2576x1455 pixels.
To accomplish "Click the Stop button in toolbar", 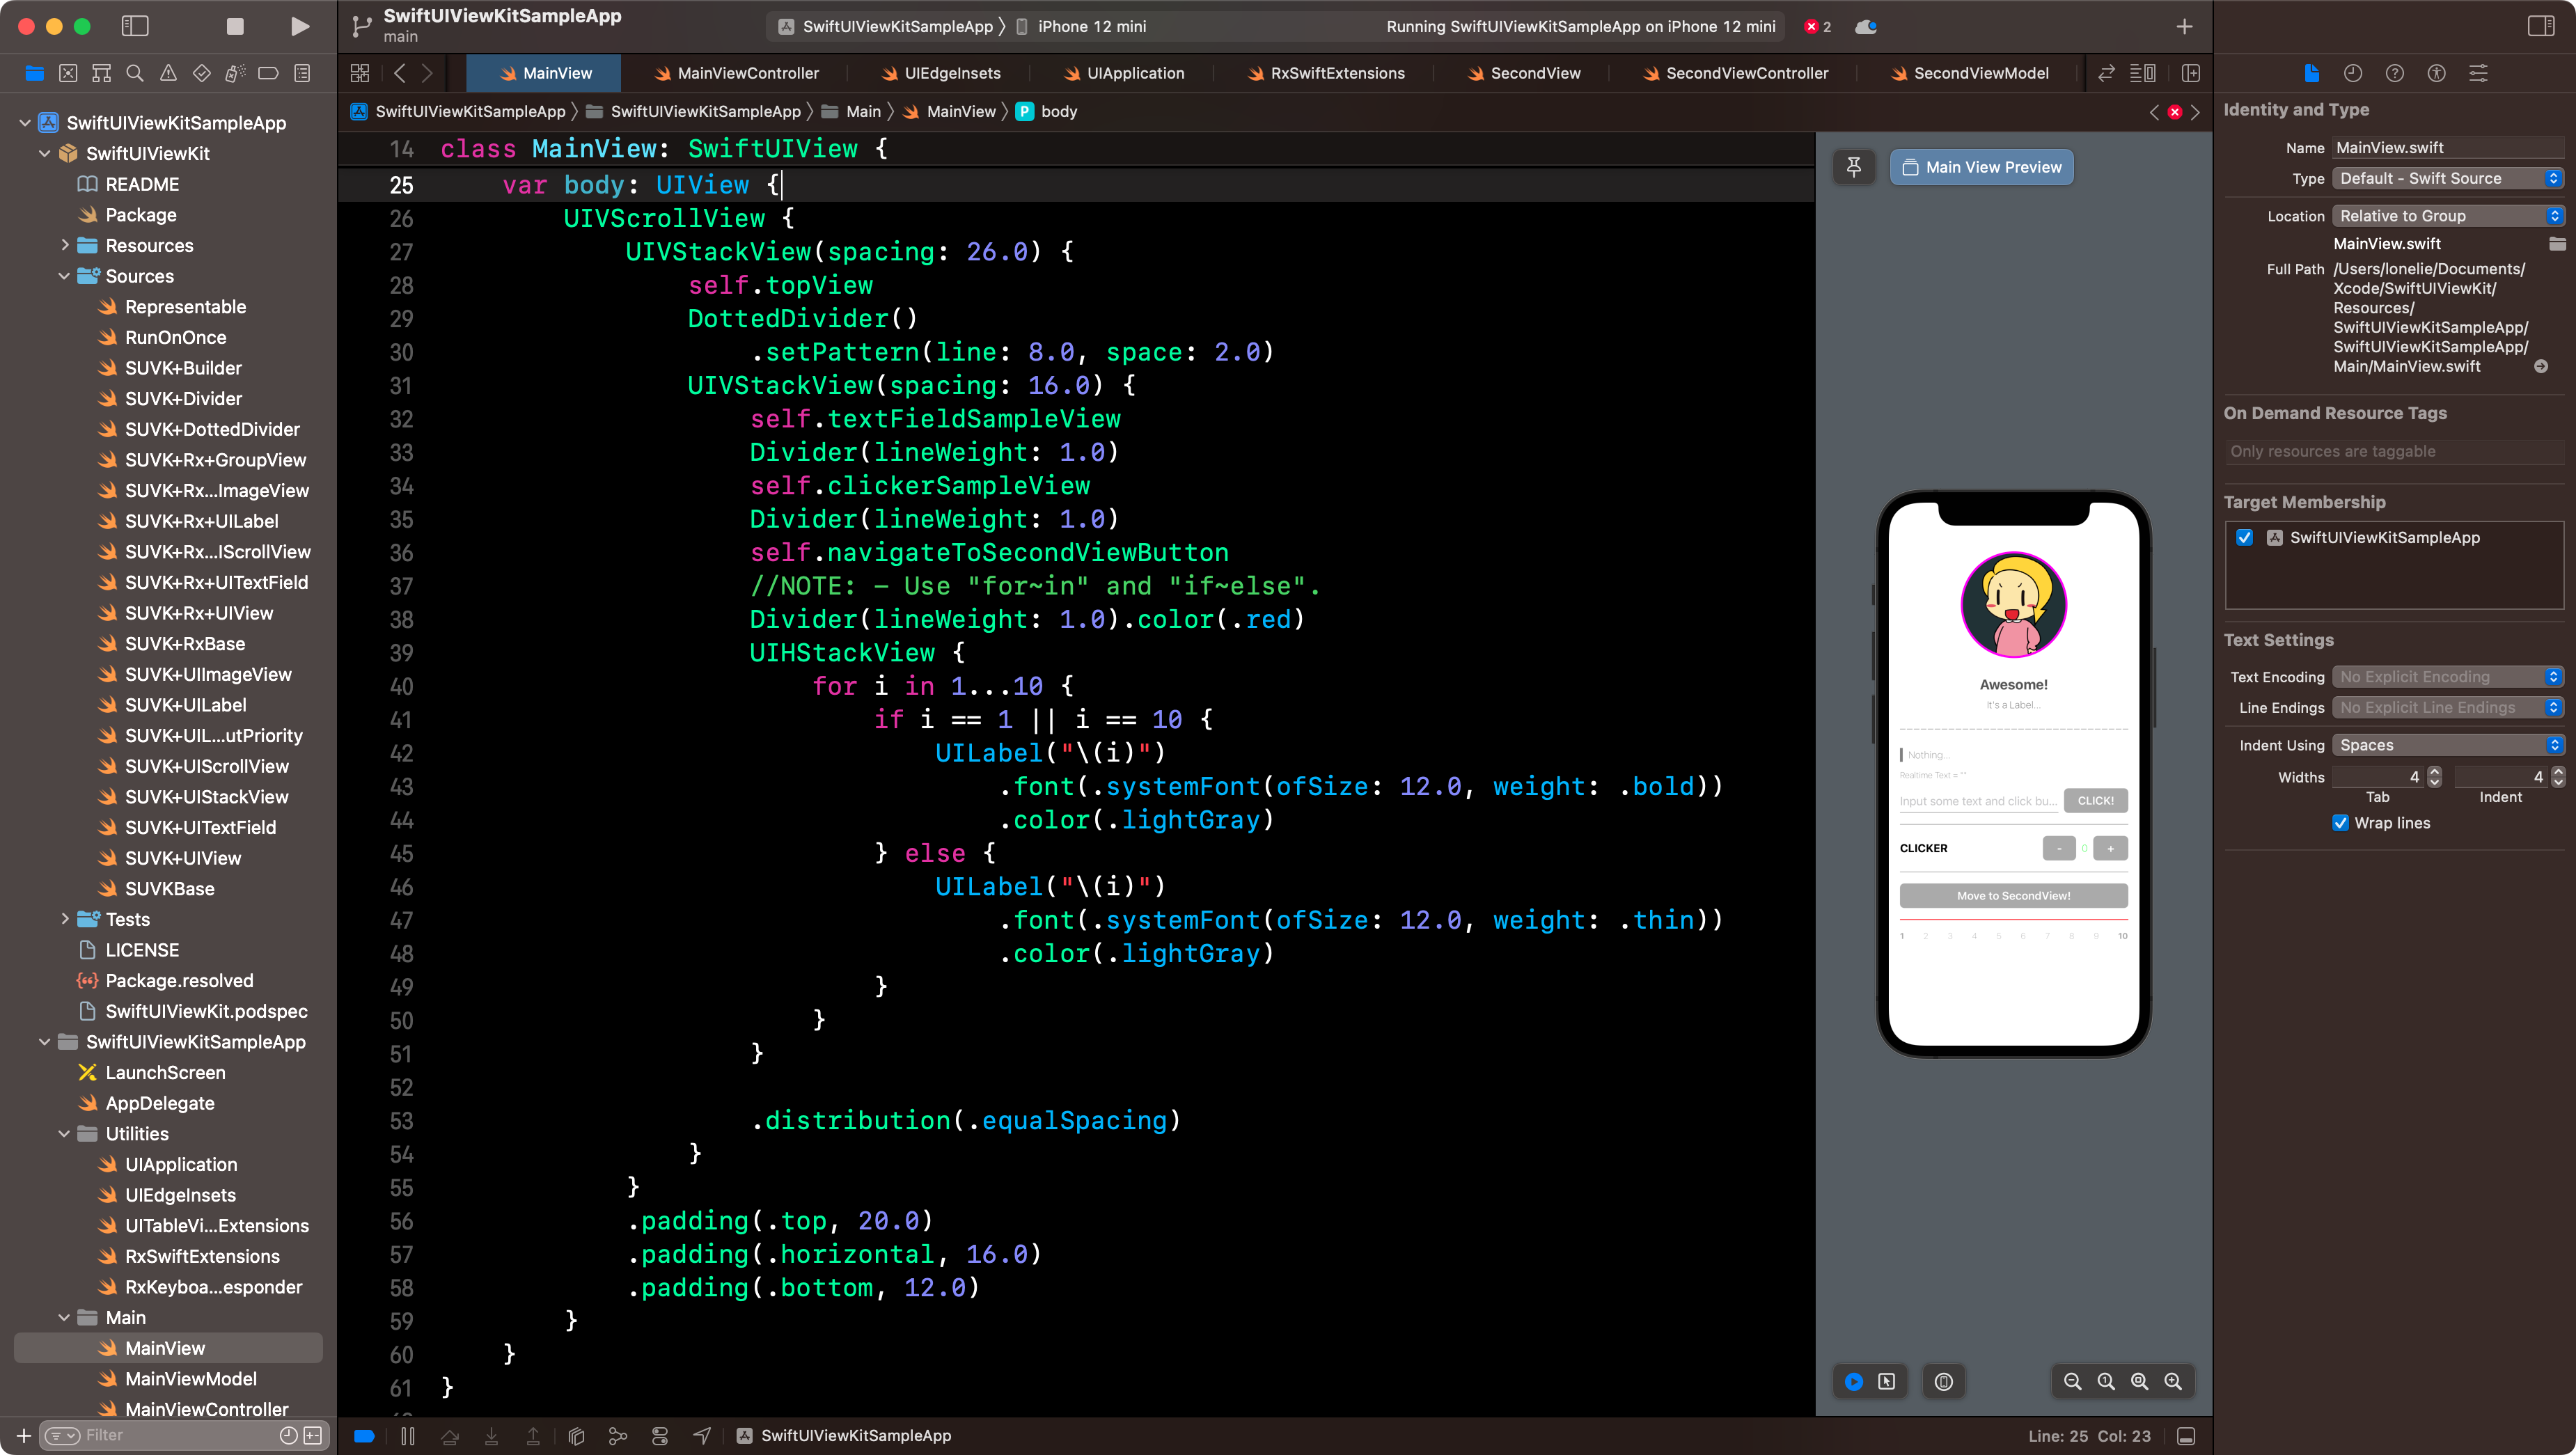I will tap(235, 27).
